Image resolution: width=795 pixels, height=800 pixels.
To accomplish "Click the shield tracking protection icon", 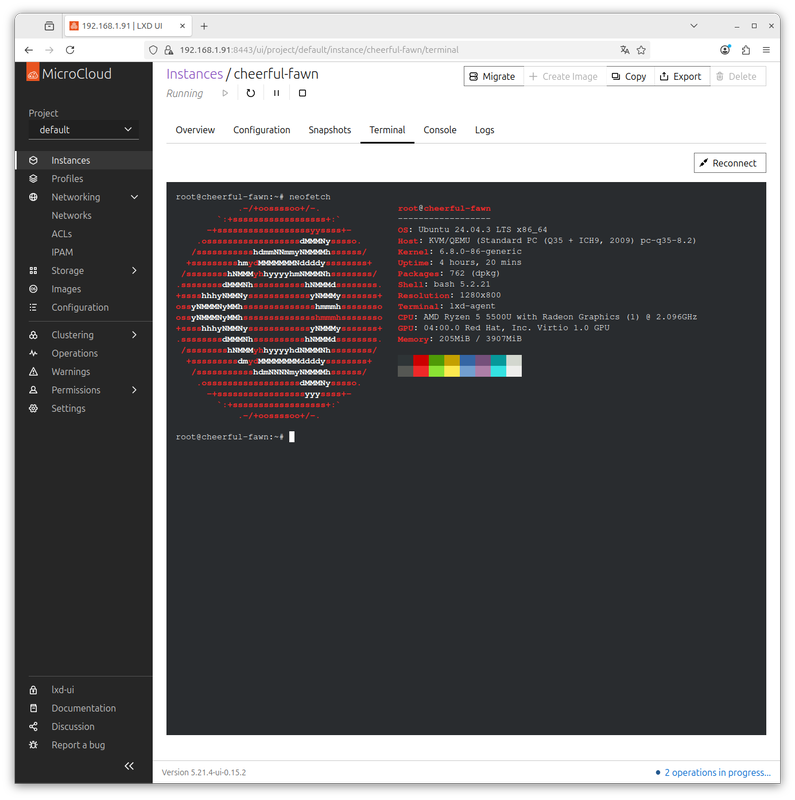I will [153, 49].
